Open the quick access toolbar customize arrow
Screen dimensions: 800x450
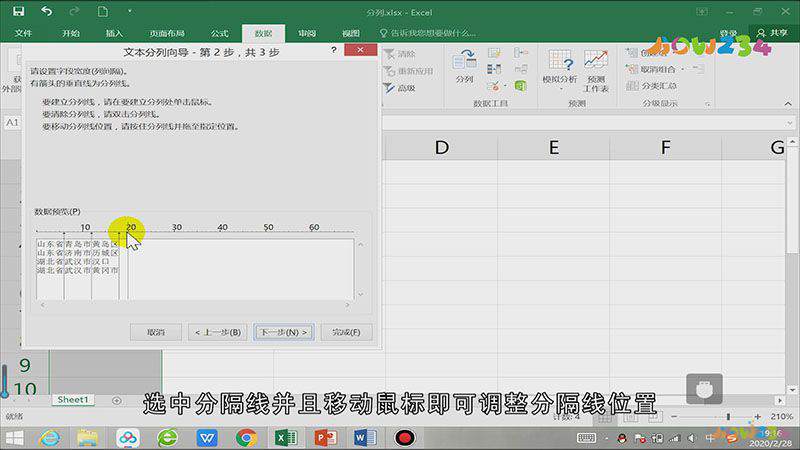pos(130,11)
